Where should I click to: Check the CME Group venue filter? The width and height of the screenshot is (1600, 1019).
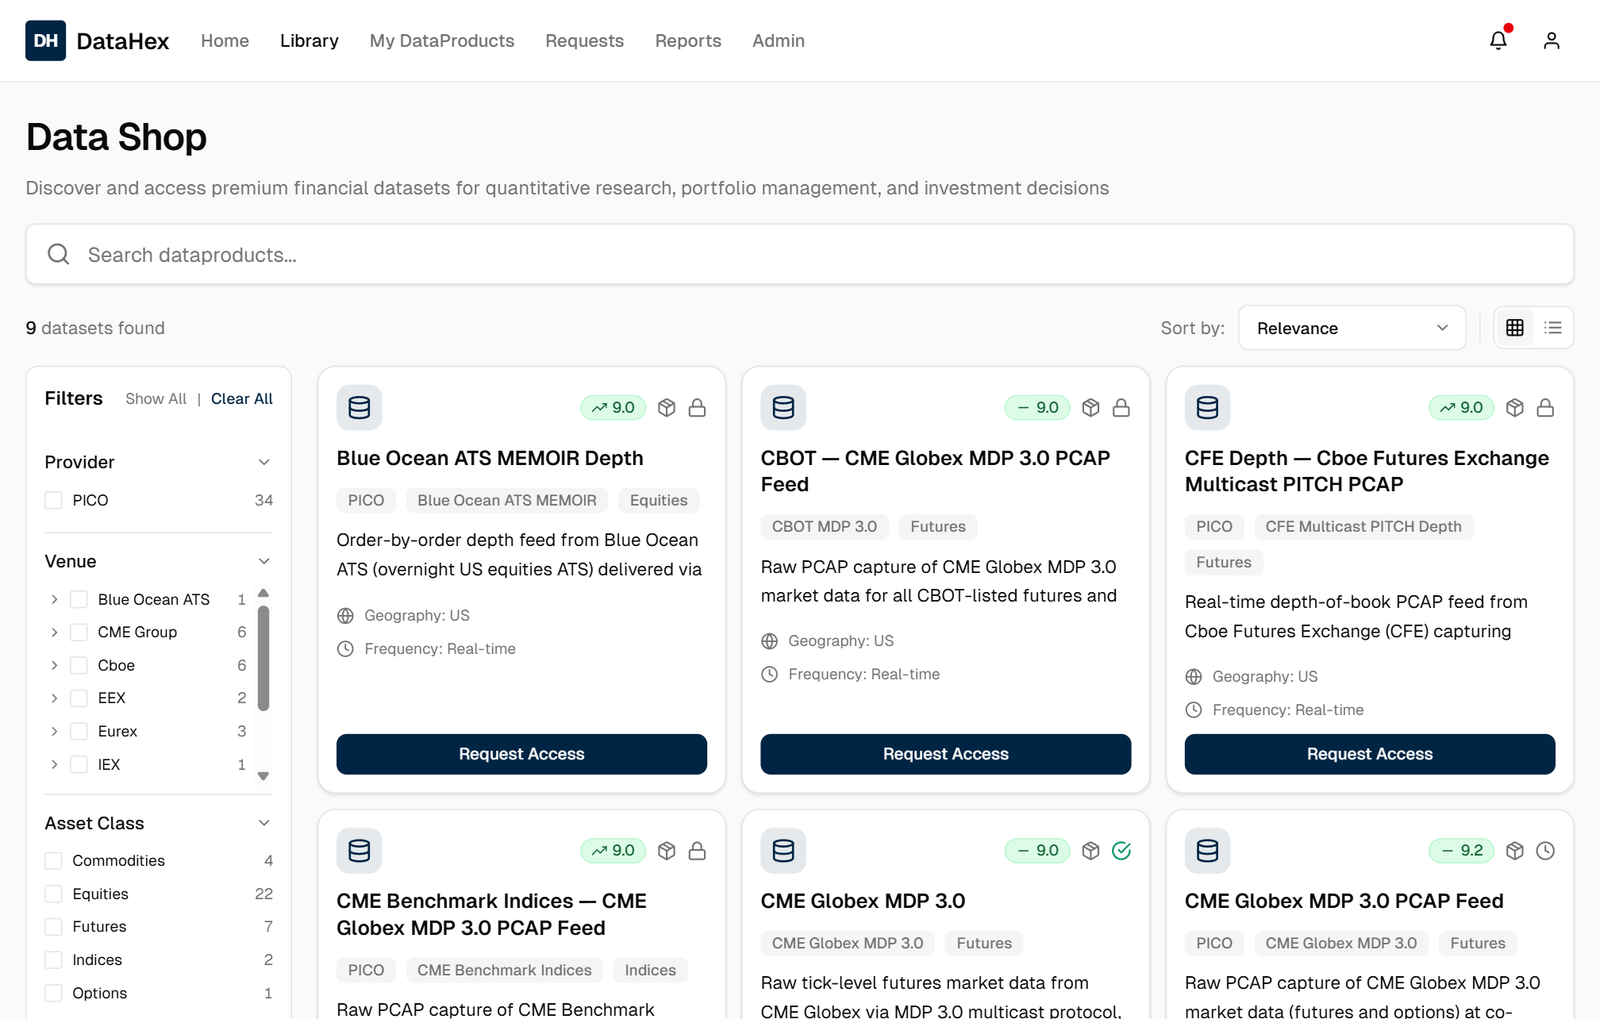coord(79,632)
